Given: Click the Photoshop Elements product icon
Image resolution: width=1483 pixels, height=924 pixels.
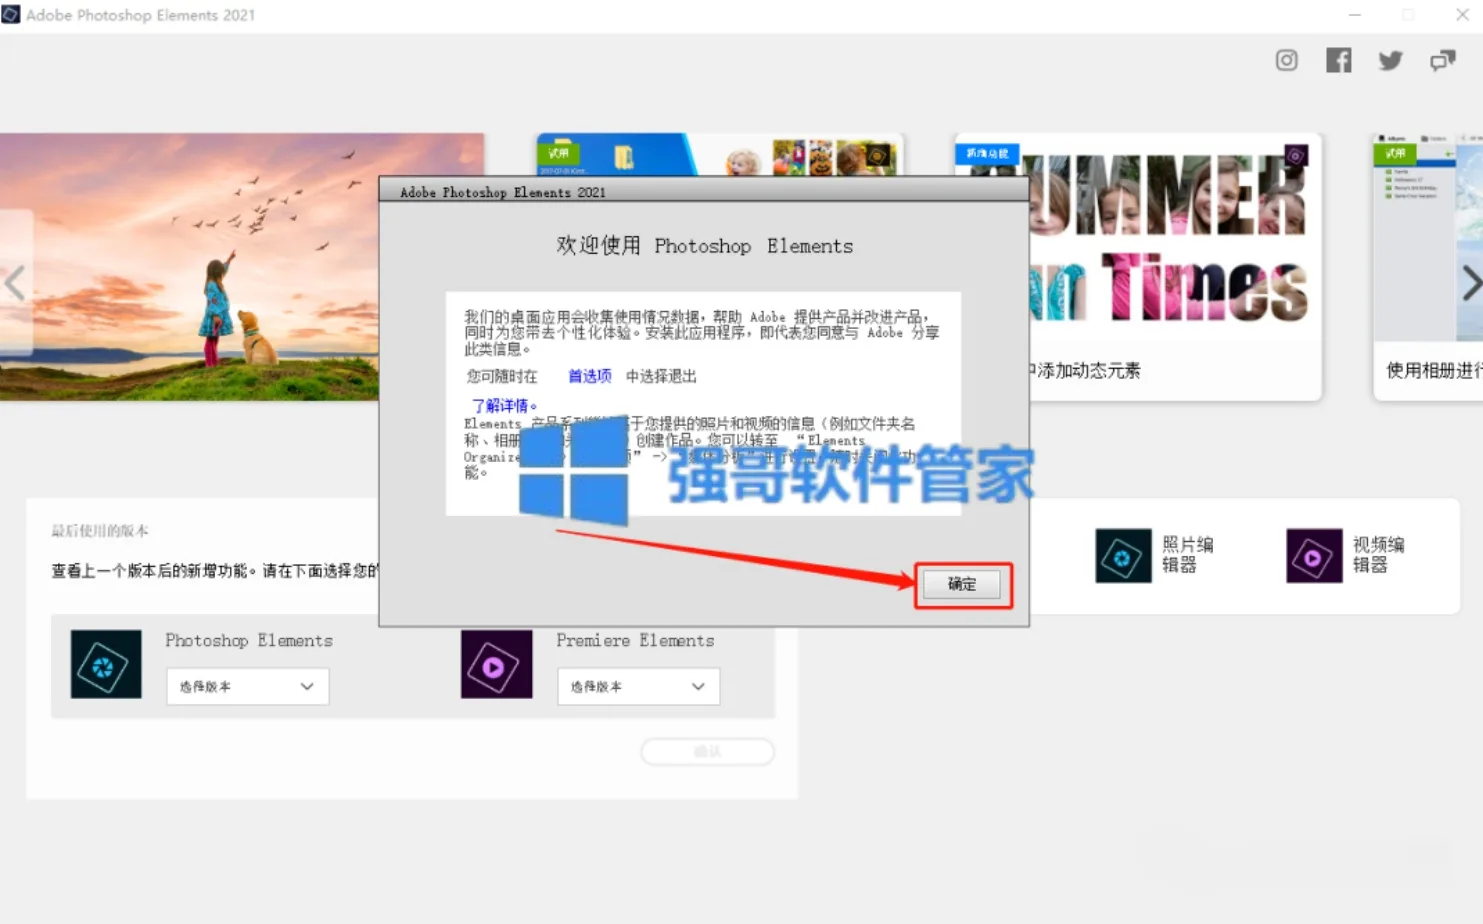Looking at the screenshot, I should coord(106,664).
